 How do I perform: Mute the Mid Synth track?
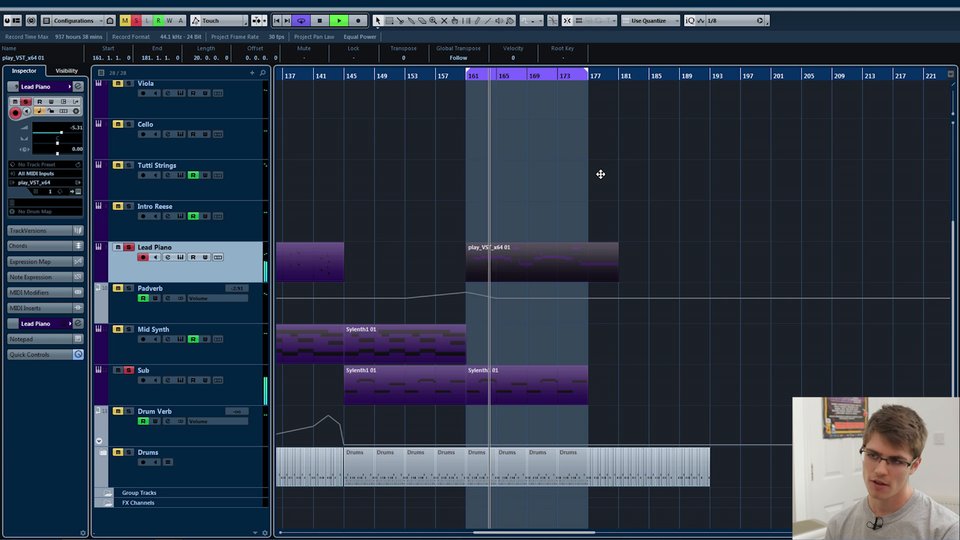click(118, 329)
